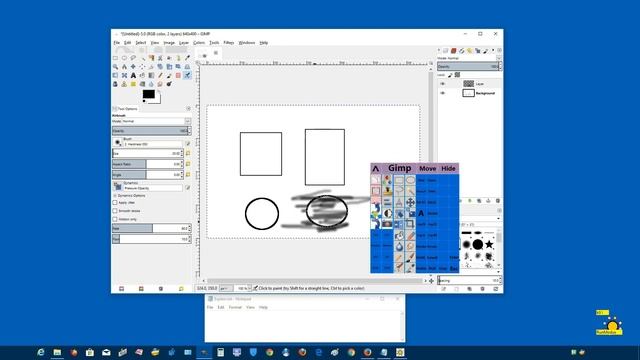Collapse the Gimp overlay panel with caret button
The image size is (640, 360).
pos(376,168)
